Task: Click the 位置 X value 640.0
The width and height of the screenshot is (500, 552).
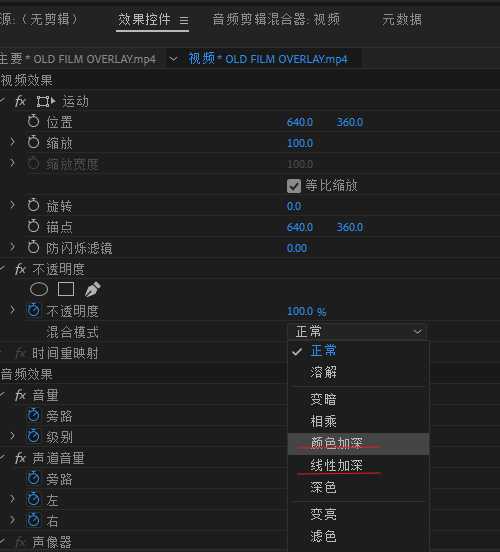Action: tap(300, 122)
